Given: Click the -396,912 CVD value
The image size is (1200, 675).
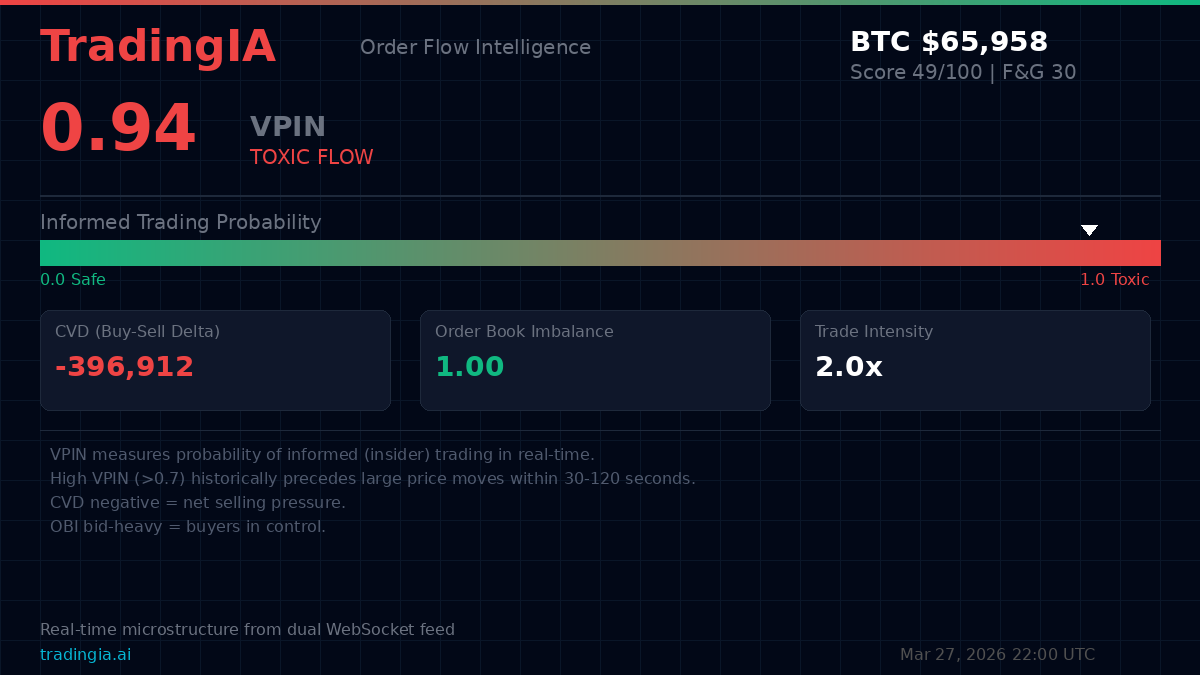Looking at the screenshot, I should (124, 367).
